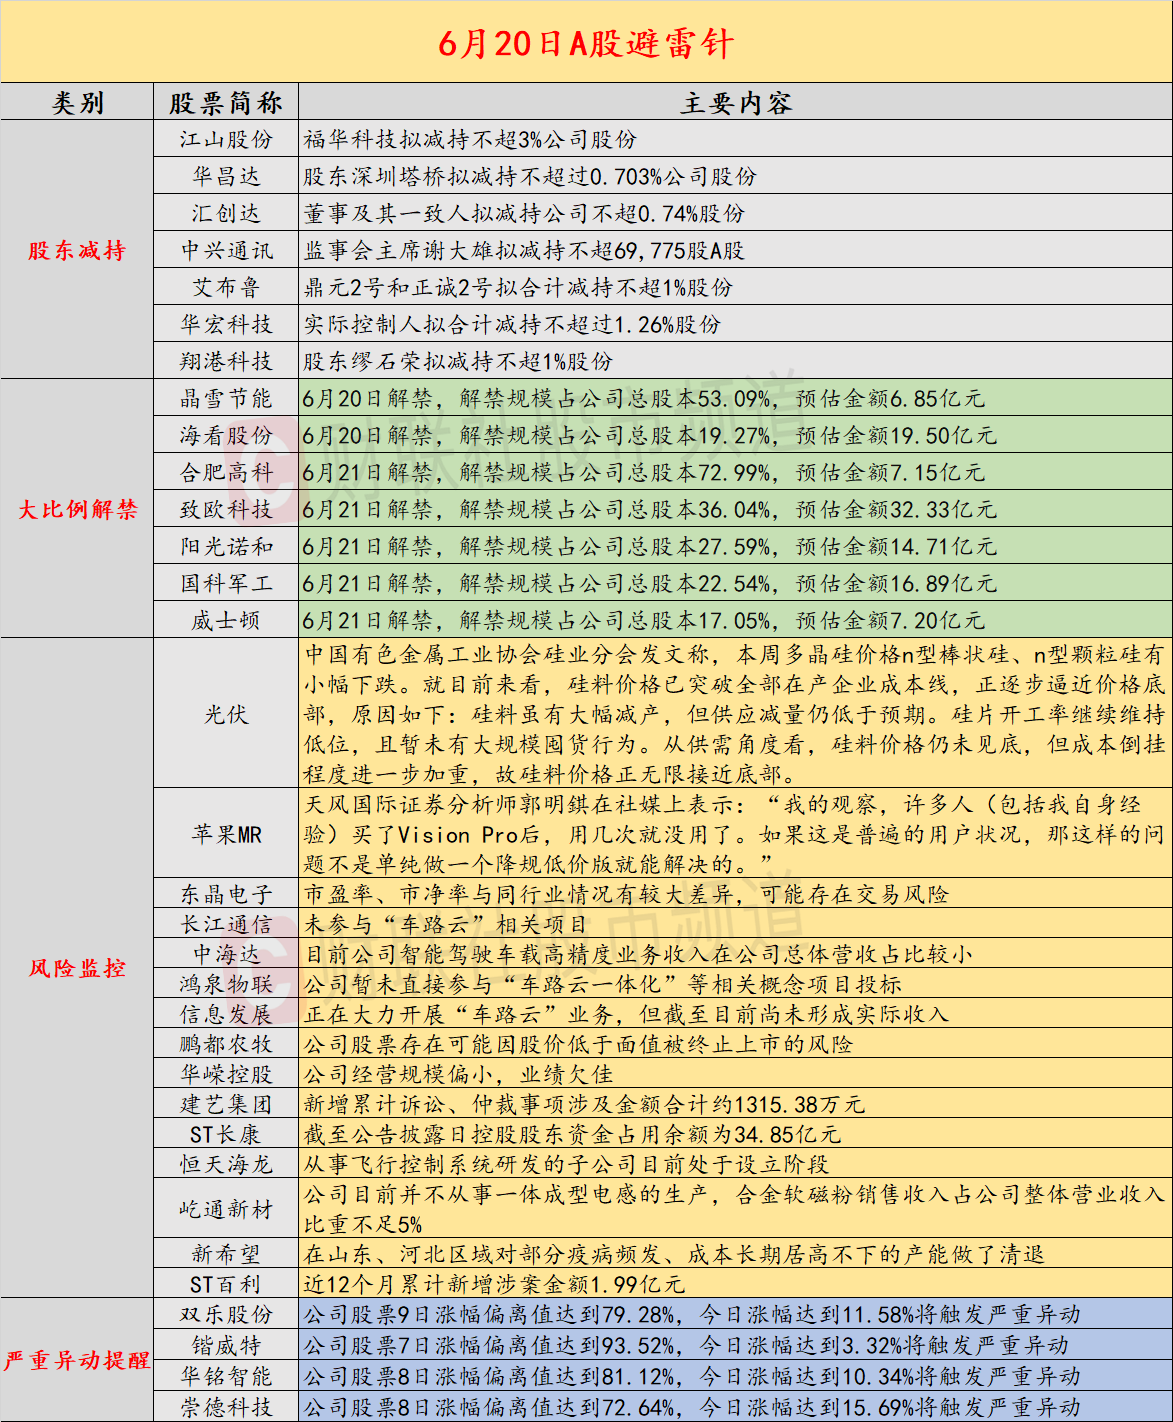This screenshot has height=1422, width=1173.
Task: Select the 类别 column header
Action: pos(77,103)
